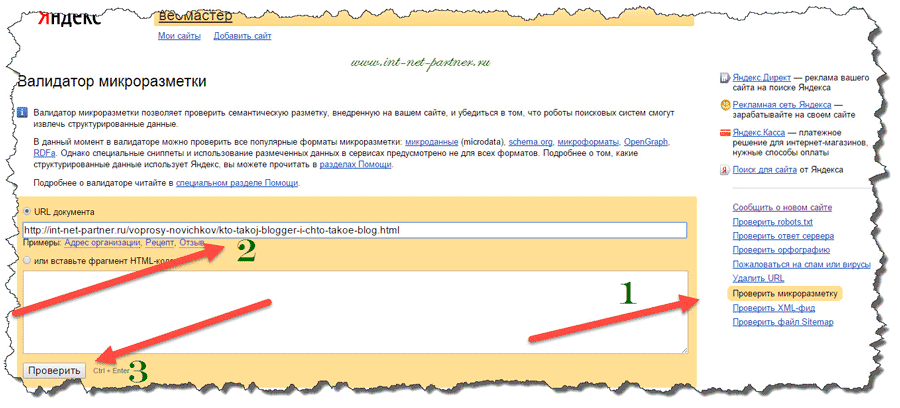Viewport: 900px width, 408px height.
Task: Click the Проверить button
Action: (55, 370)
